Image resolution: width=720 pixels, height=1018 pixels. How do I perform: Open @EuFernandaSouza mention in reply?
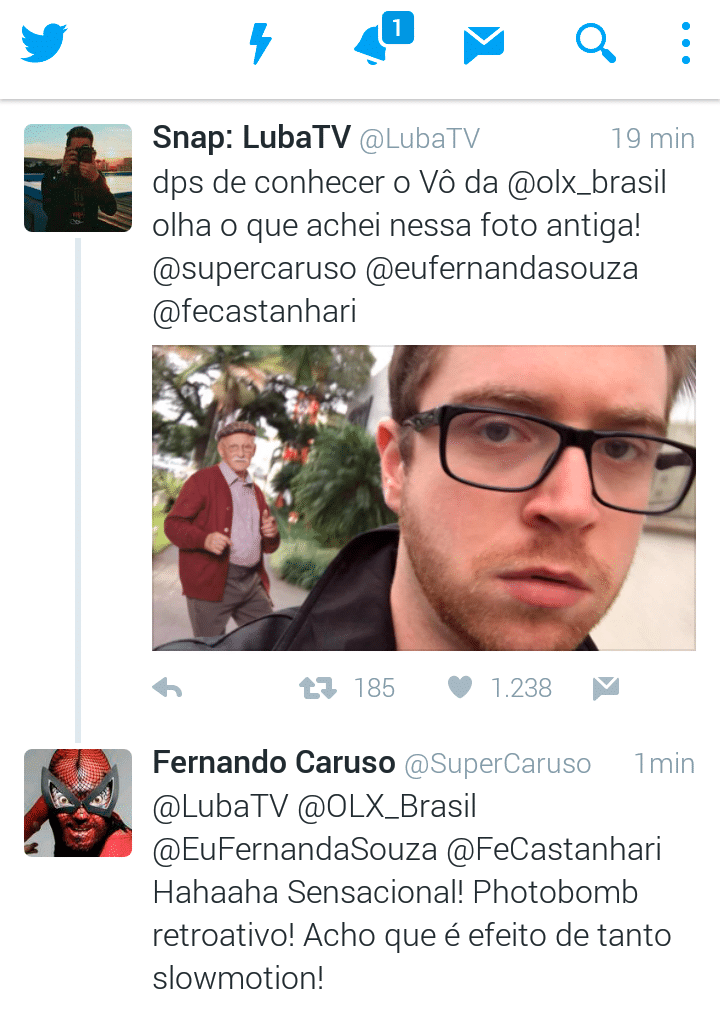click(x=295, y=850)
